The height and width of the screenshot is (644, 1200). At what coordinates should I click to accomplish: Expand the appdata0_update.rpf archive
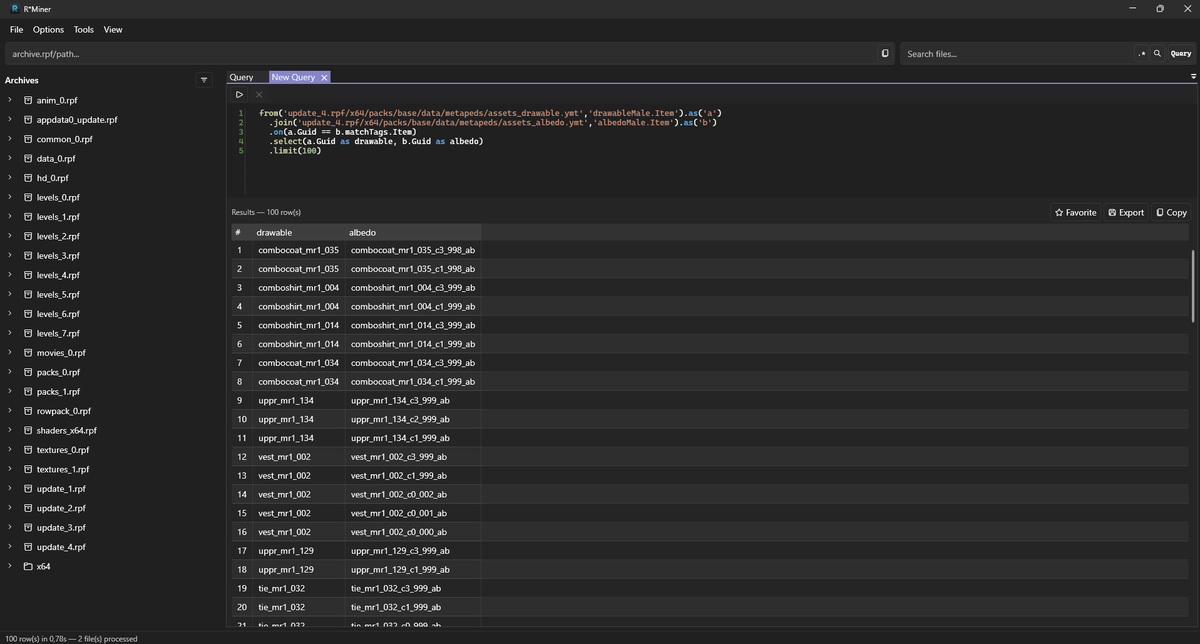click(9, 119)
